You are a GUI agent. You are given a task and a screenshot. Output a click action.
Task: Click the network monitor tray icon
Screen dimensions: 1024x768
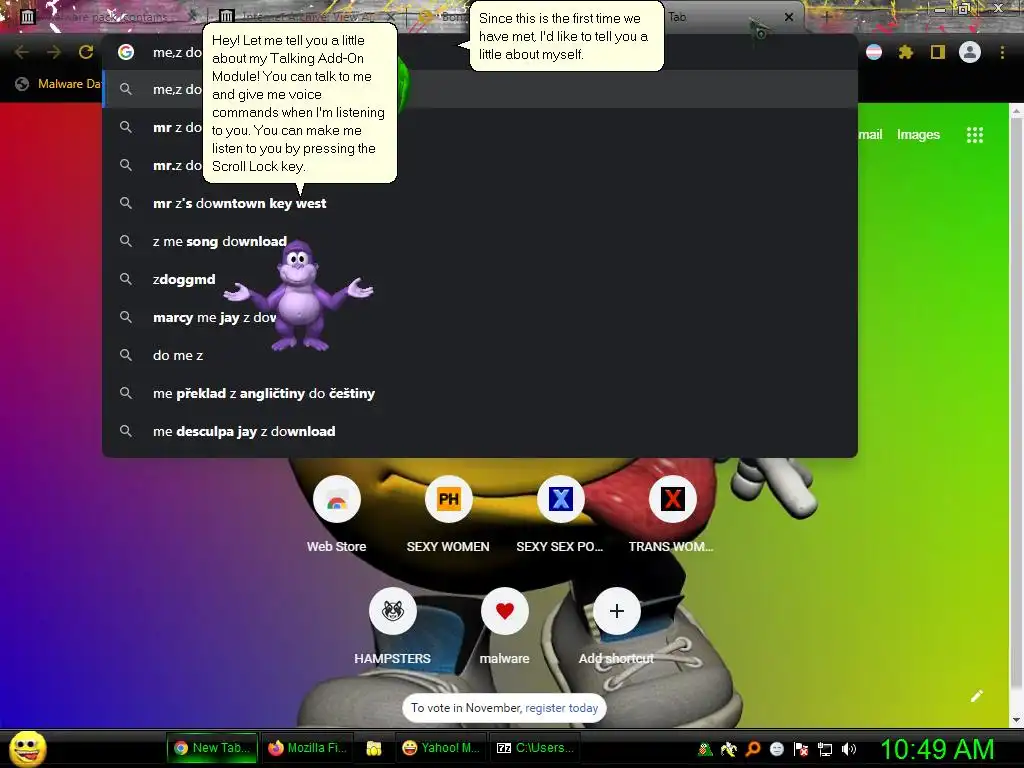click(825, 749)
